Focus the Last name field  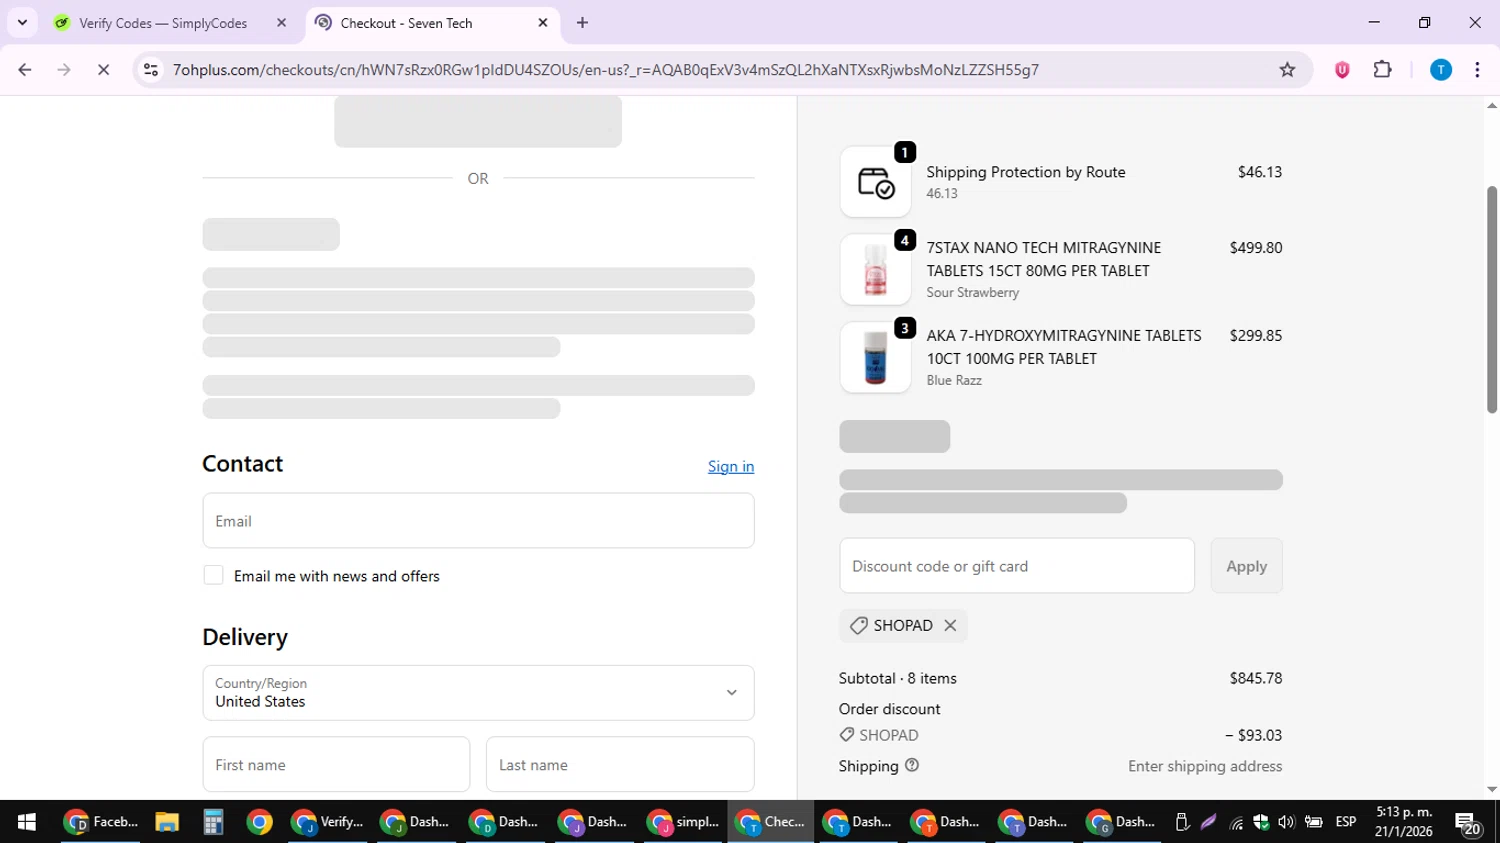[x=620, y=765]
